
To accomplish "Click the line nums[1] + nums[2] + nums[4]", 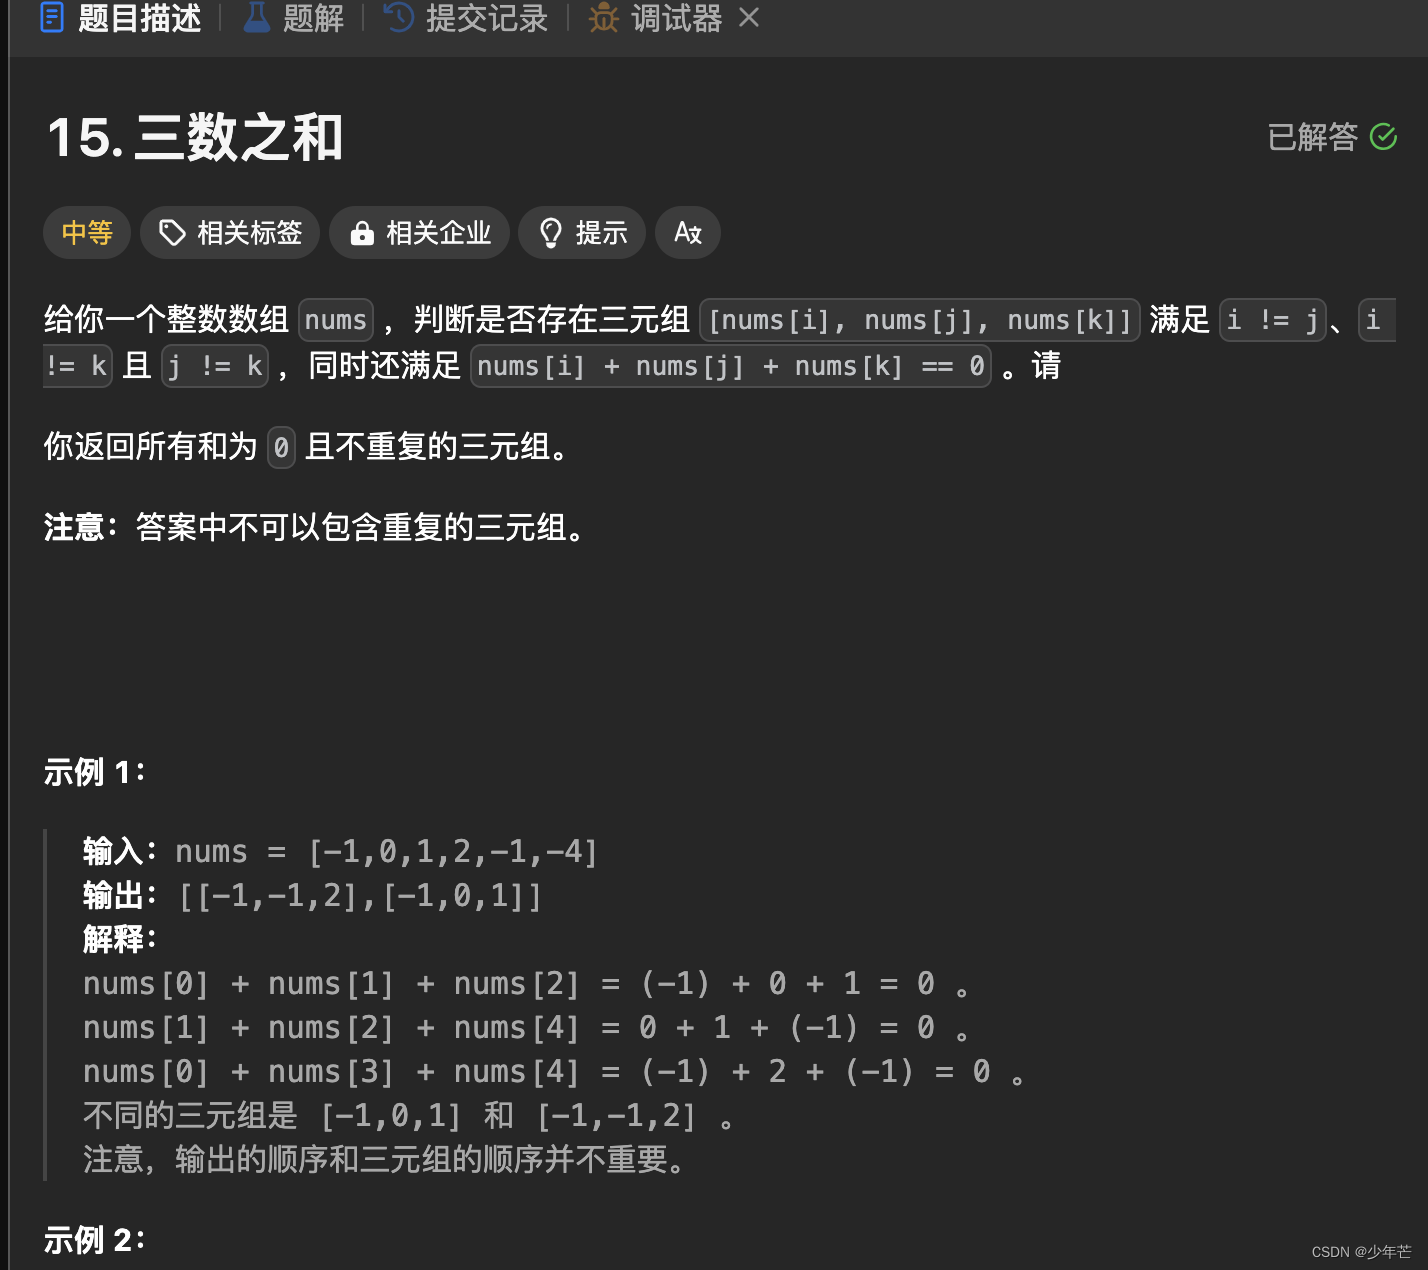I will (526, 1028).
